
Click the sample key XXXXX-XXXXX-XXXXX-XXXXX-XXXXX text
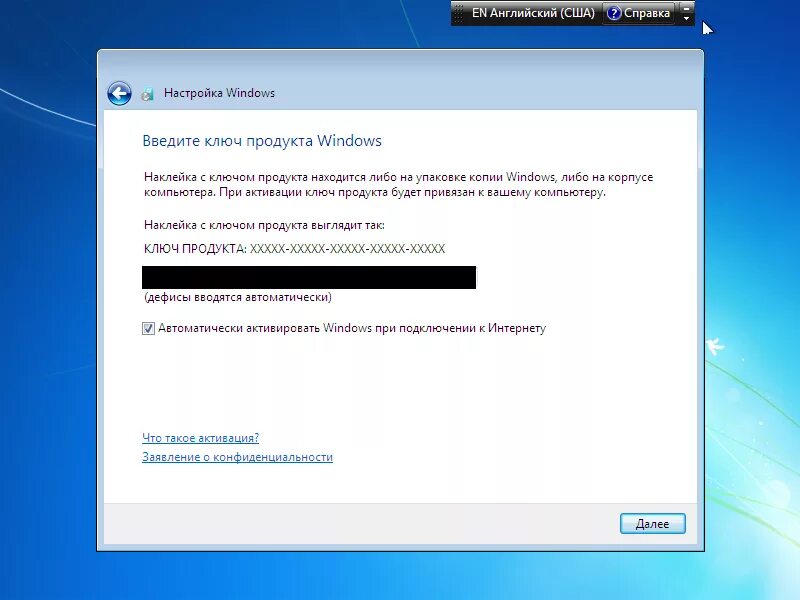(347, 248)
